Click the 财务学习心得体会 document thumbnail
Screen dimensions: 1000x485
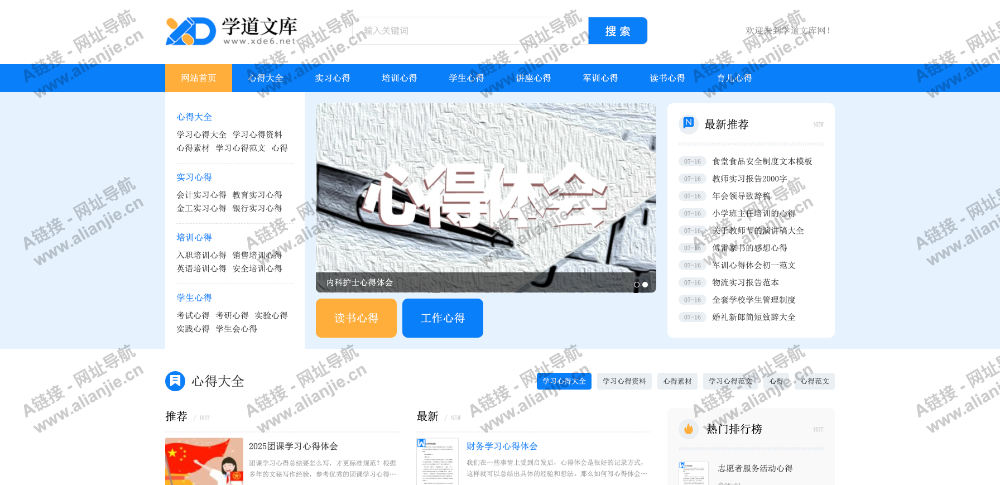point(438,461)
